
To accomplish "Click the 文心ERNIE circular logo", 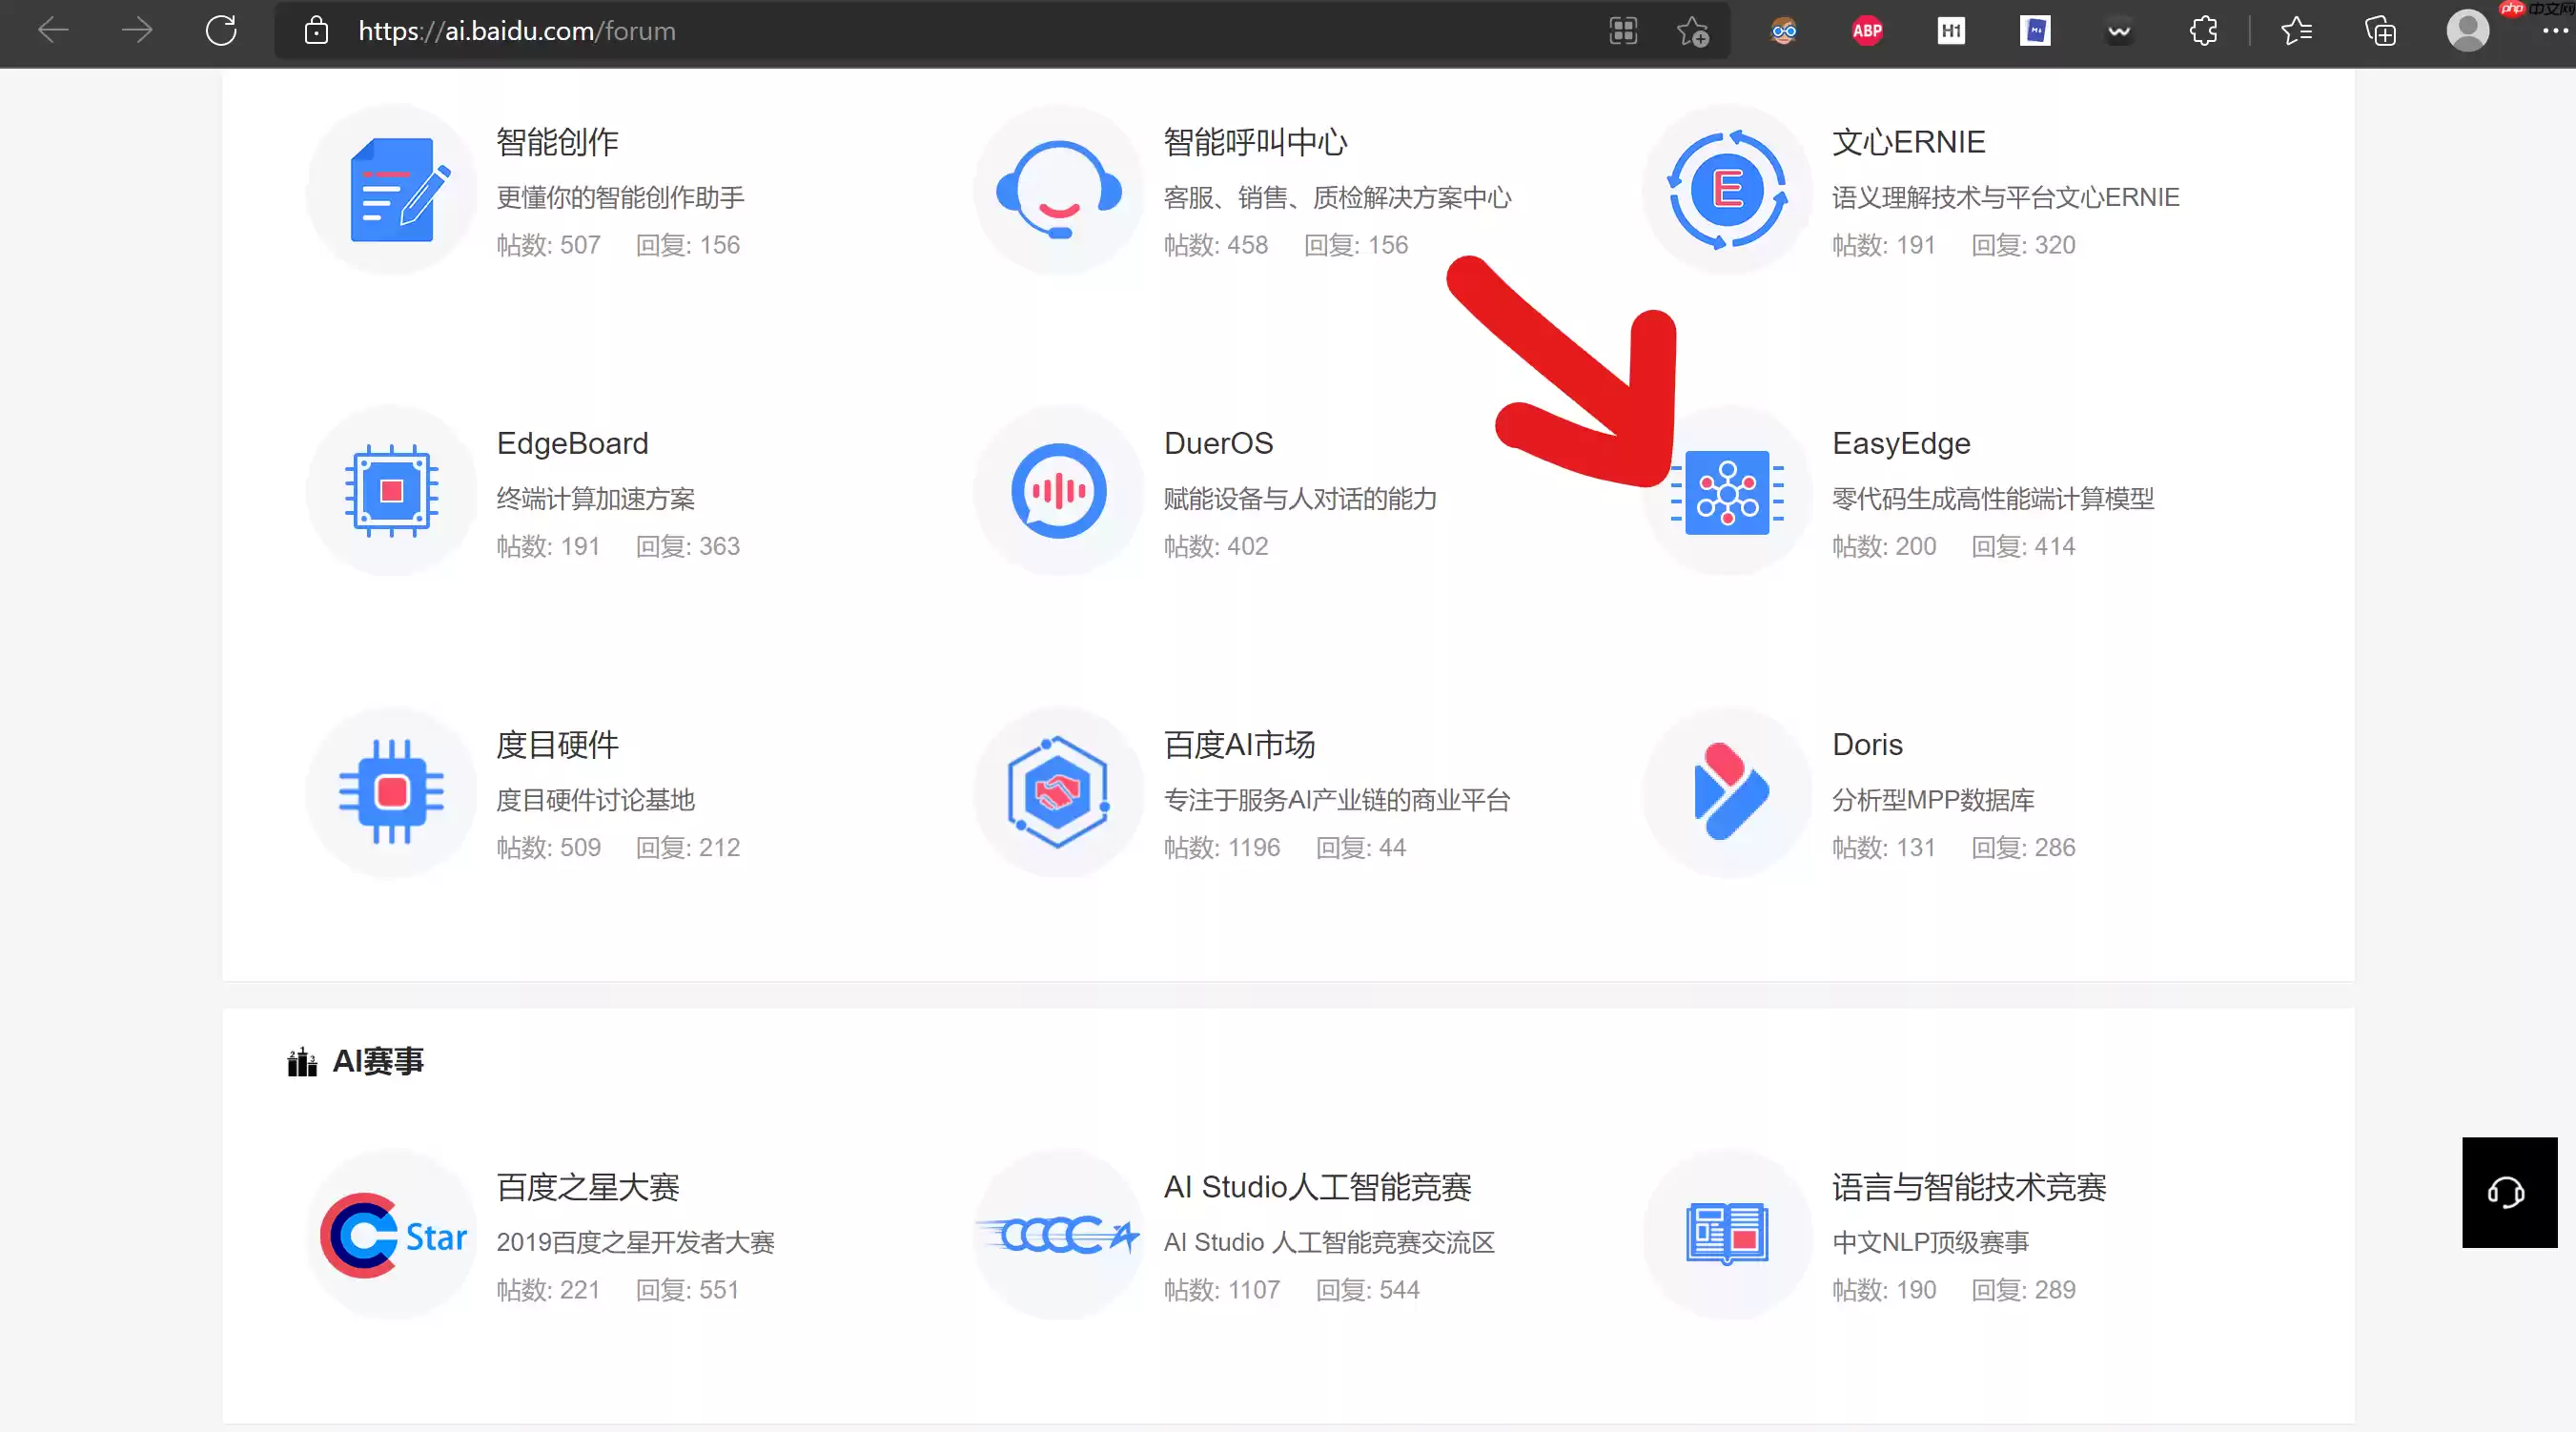I will coord(1727,189).
